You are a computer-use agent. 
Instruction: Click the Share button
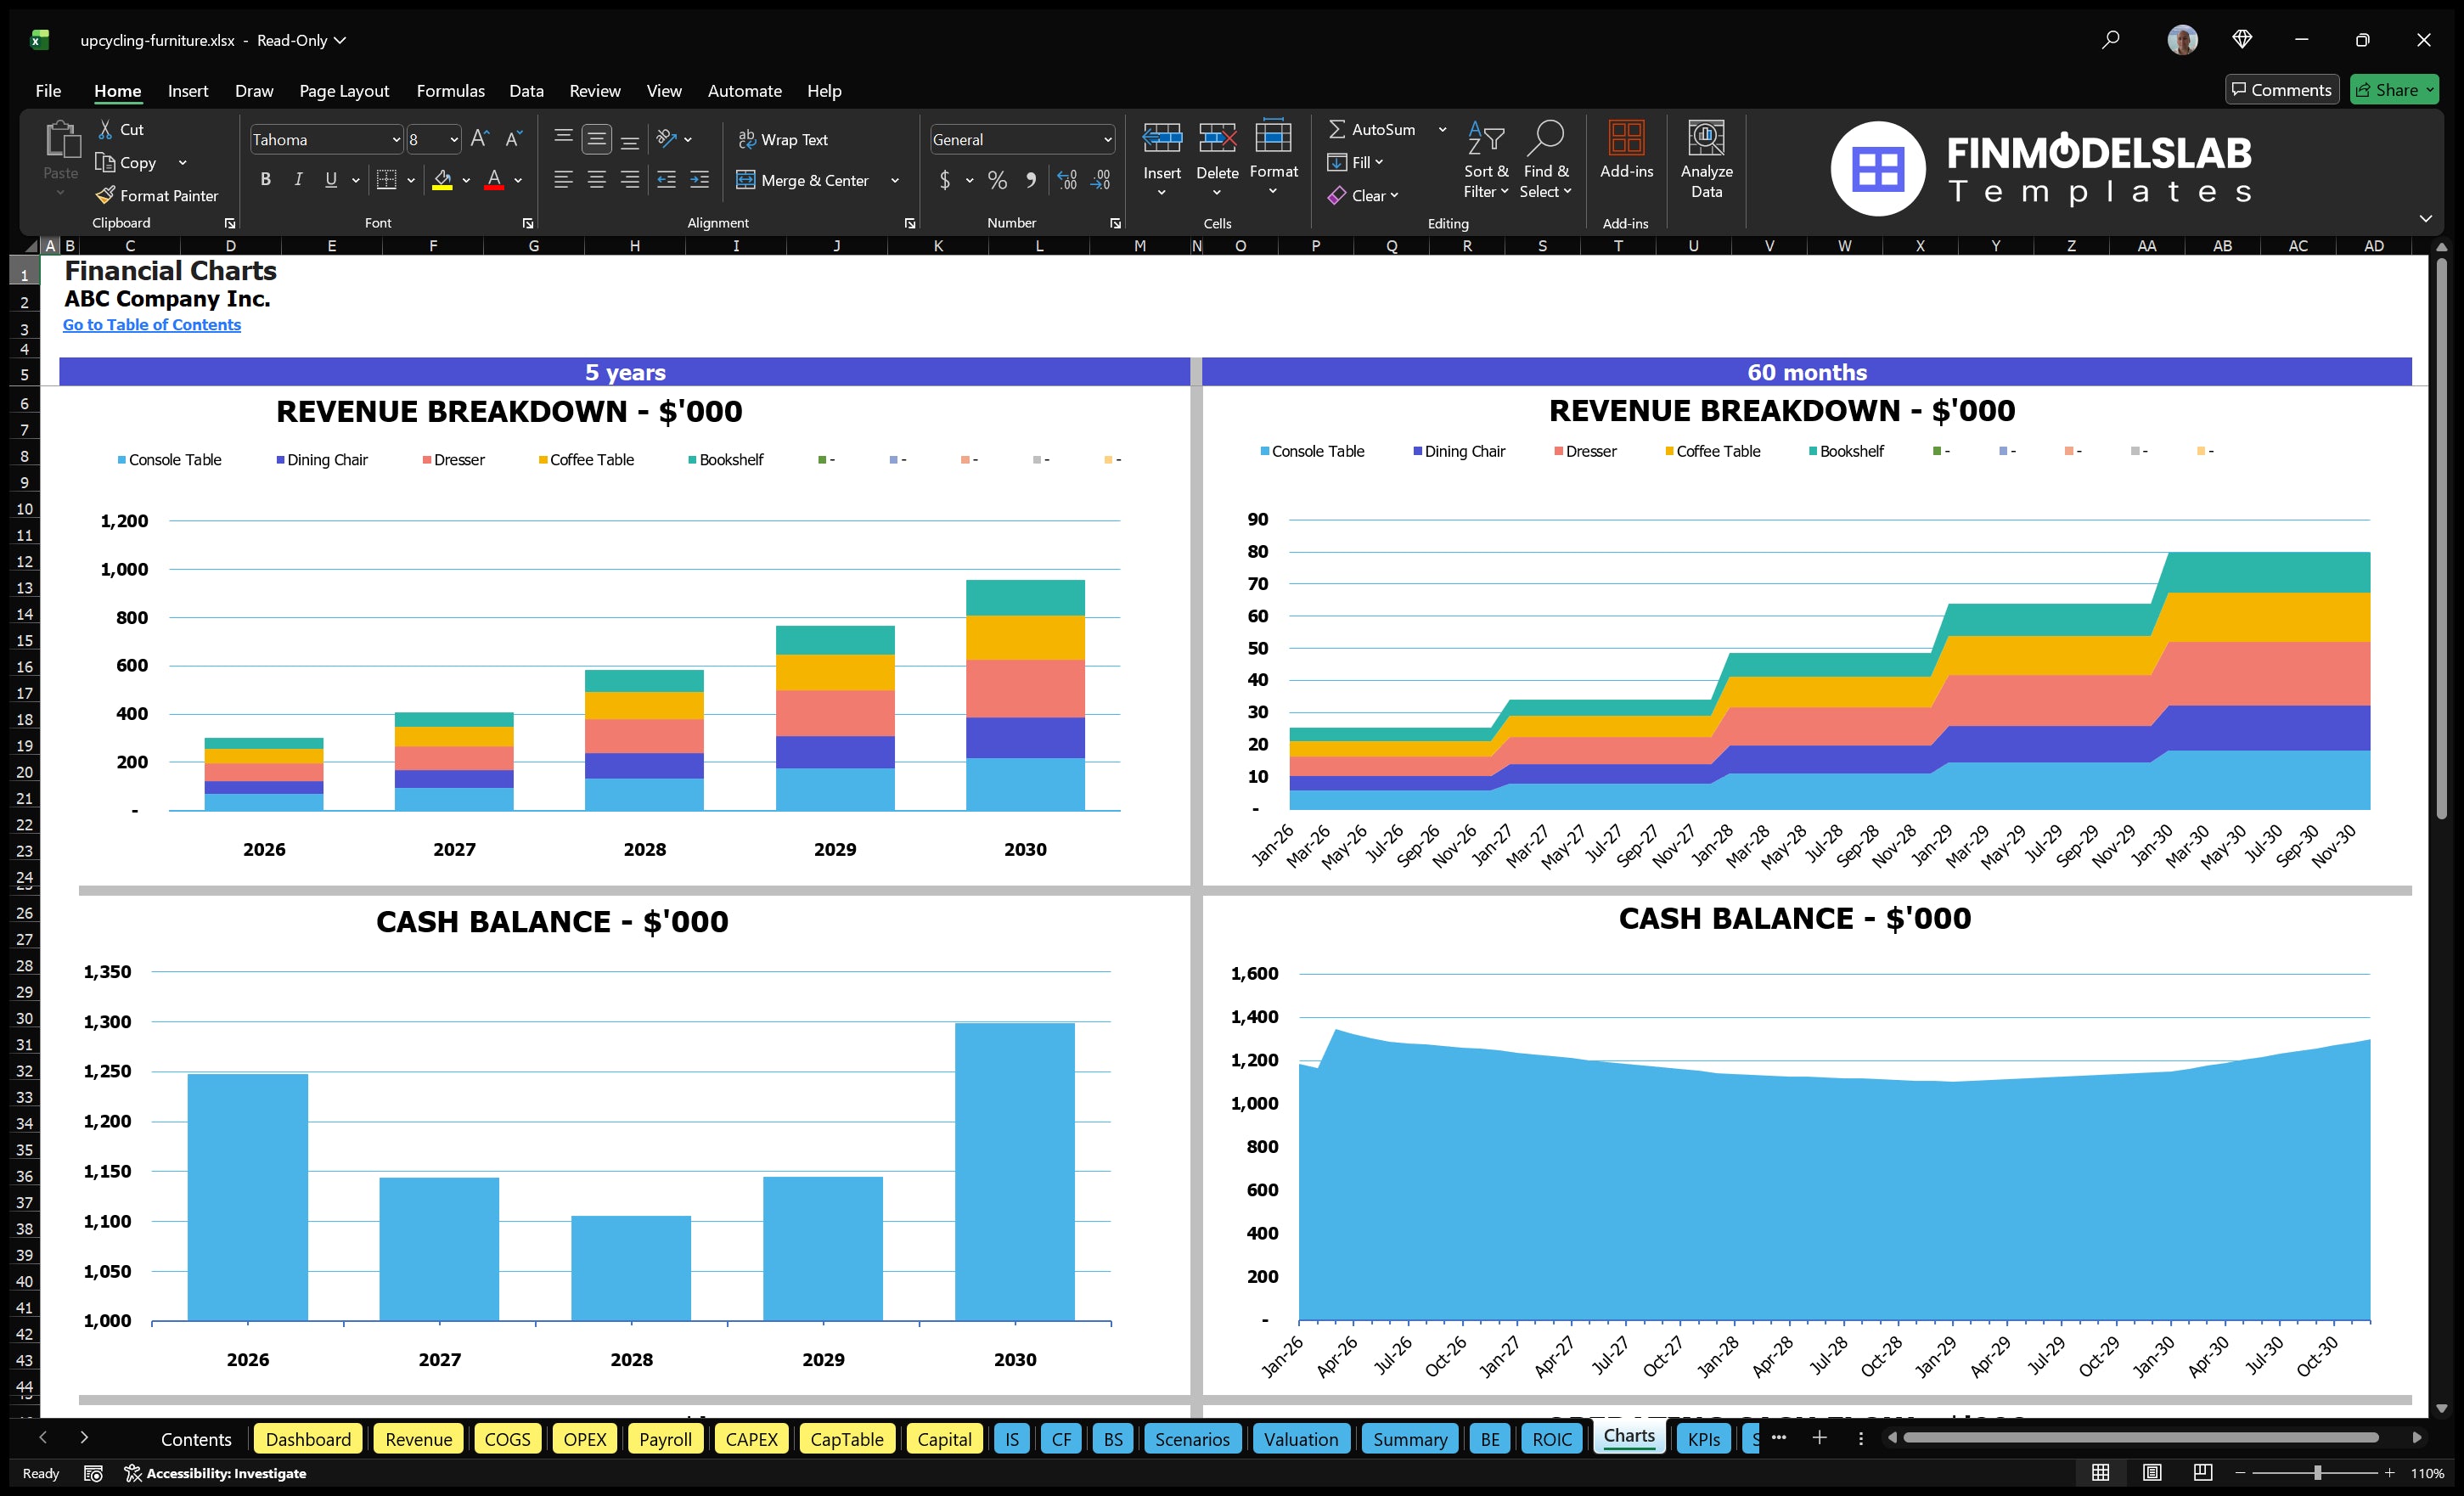pos(2394,89)
